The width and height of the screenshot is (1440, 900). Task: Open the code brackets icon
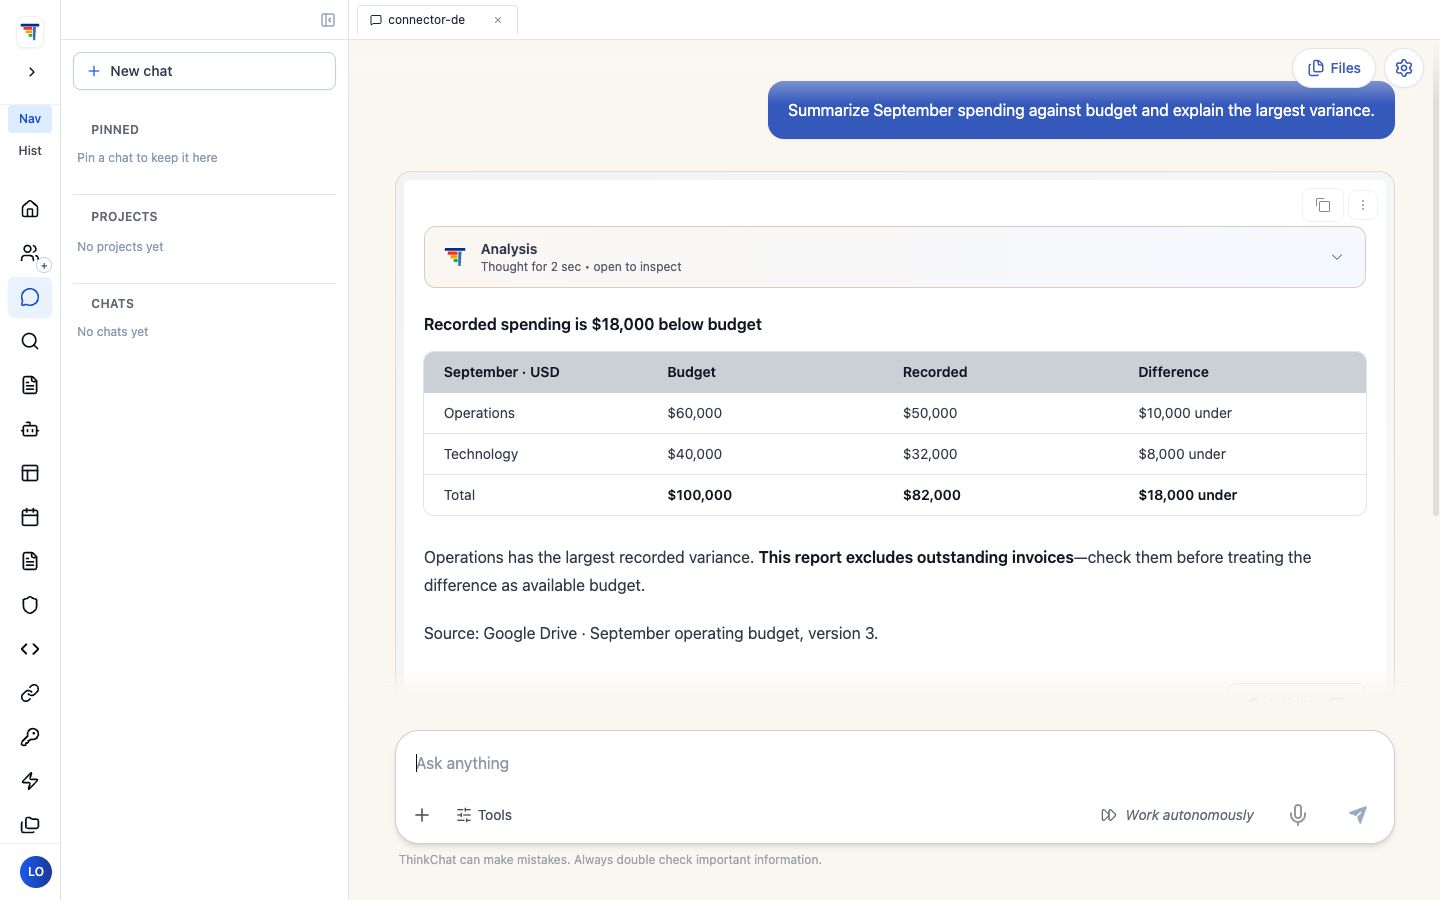click(30, 649)
